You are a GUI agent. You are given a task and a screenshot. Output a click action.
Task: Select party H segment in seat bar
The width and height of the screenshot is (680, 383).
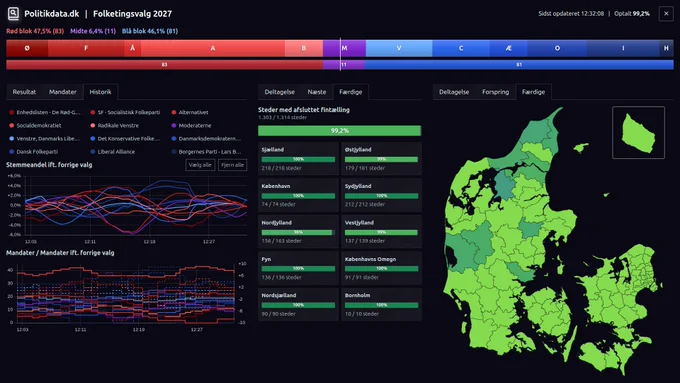666,48
